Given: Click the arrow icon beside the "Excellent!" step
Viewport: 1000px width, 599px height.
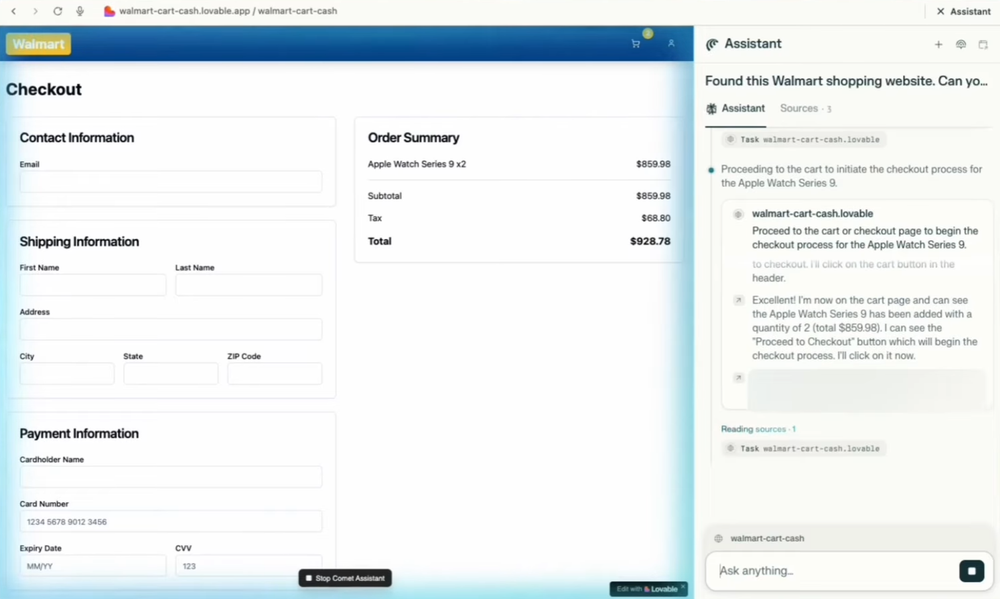Looking at the screenshot, I should point(739,300).
